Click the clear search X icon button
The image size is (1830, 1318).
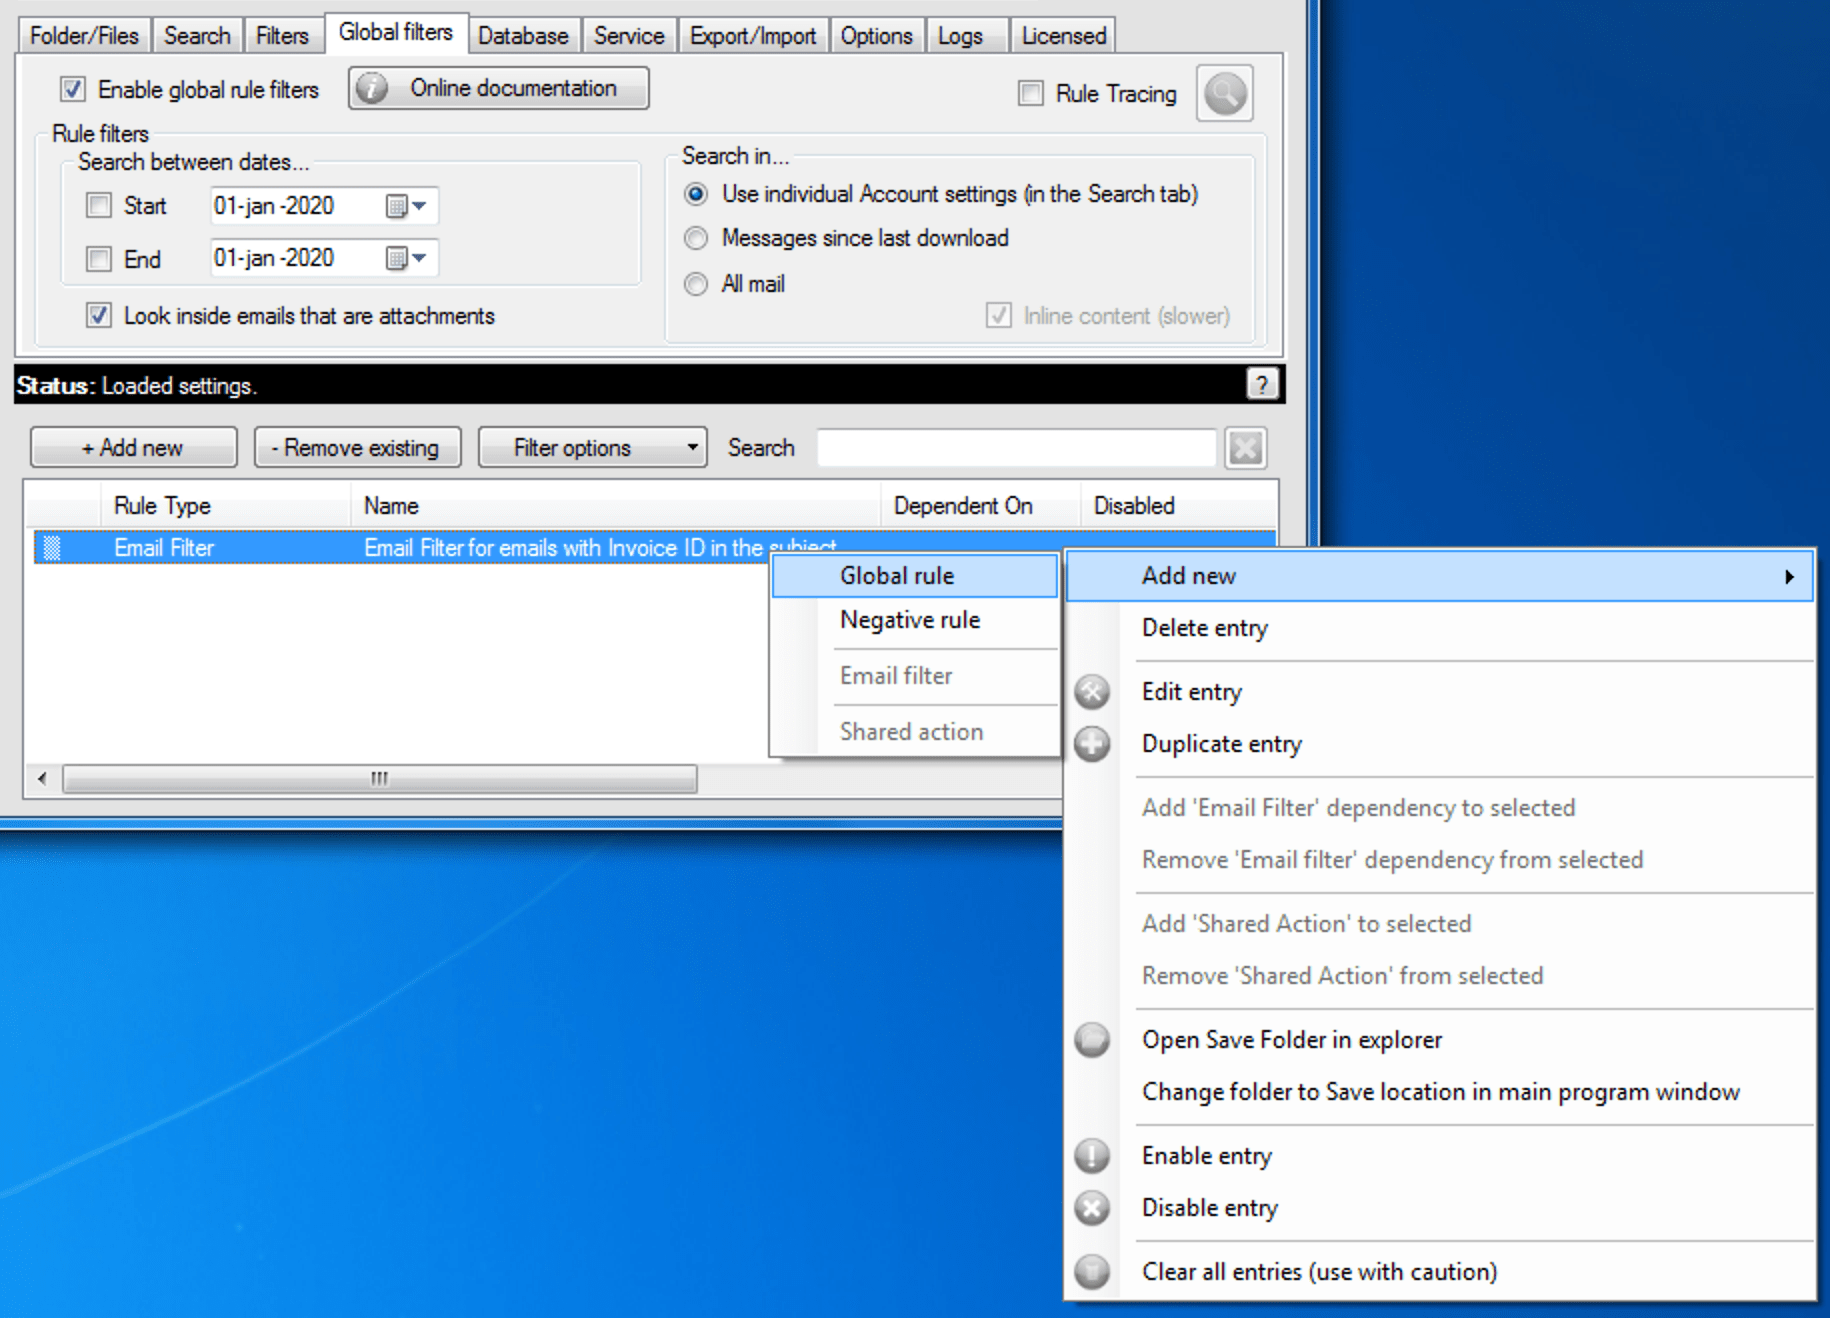pos(1245,448)
